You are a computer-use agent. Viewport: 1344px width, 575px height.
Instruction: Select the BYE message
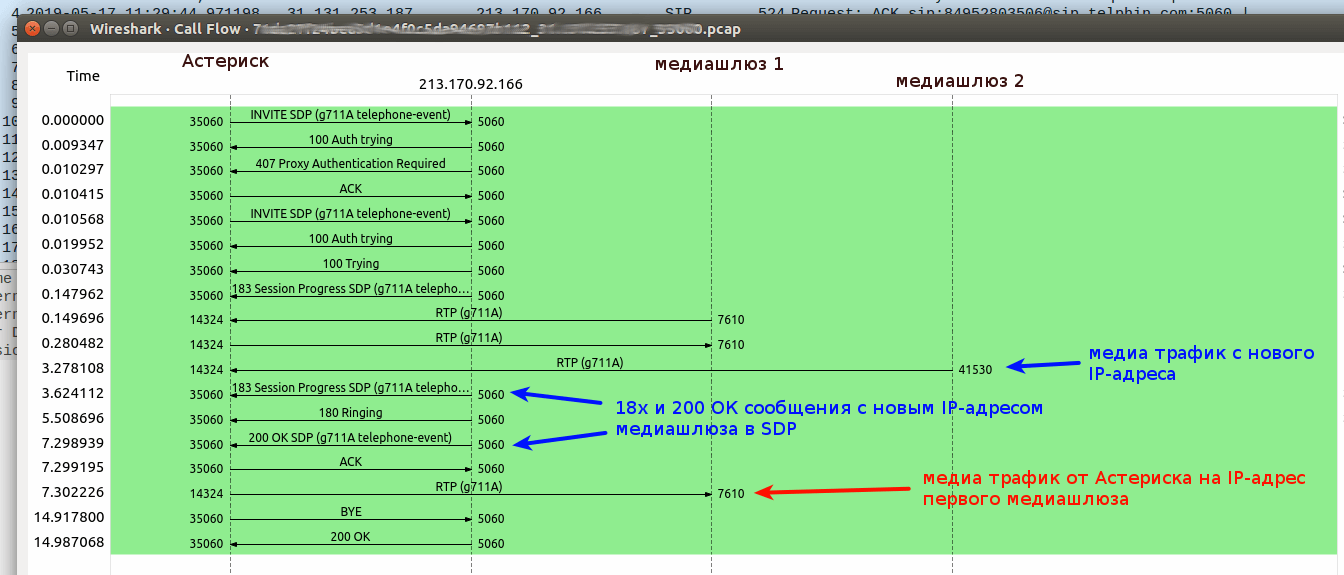[x=351, y=513]
